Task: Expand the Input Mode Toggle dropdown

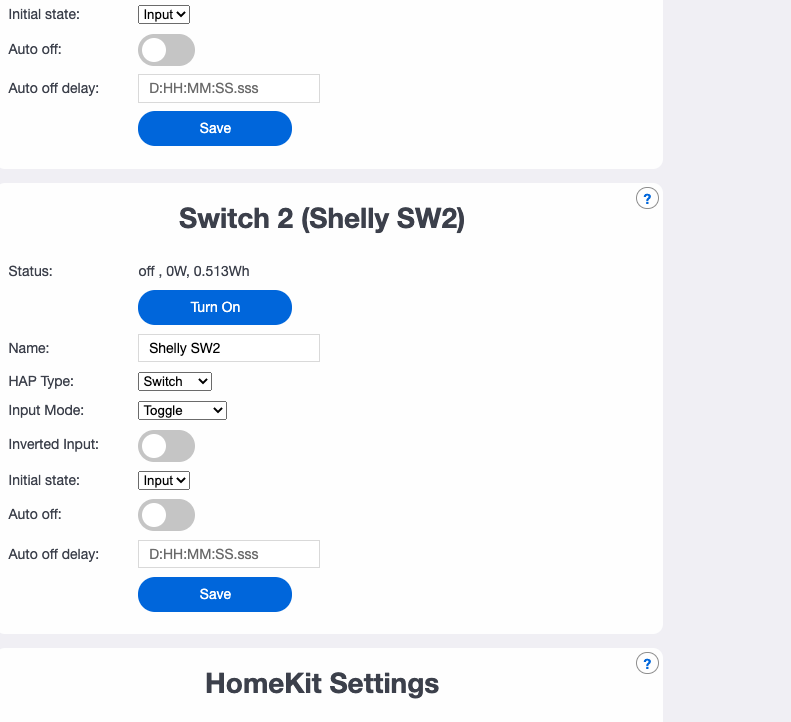Action: [182, 410]
